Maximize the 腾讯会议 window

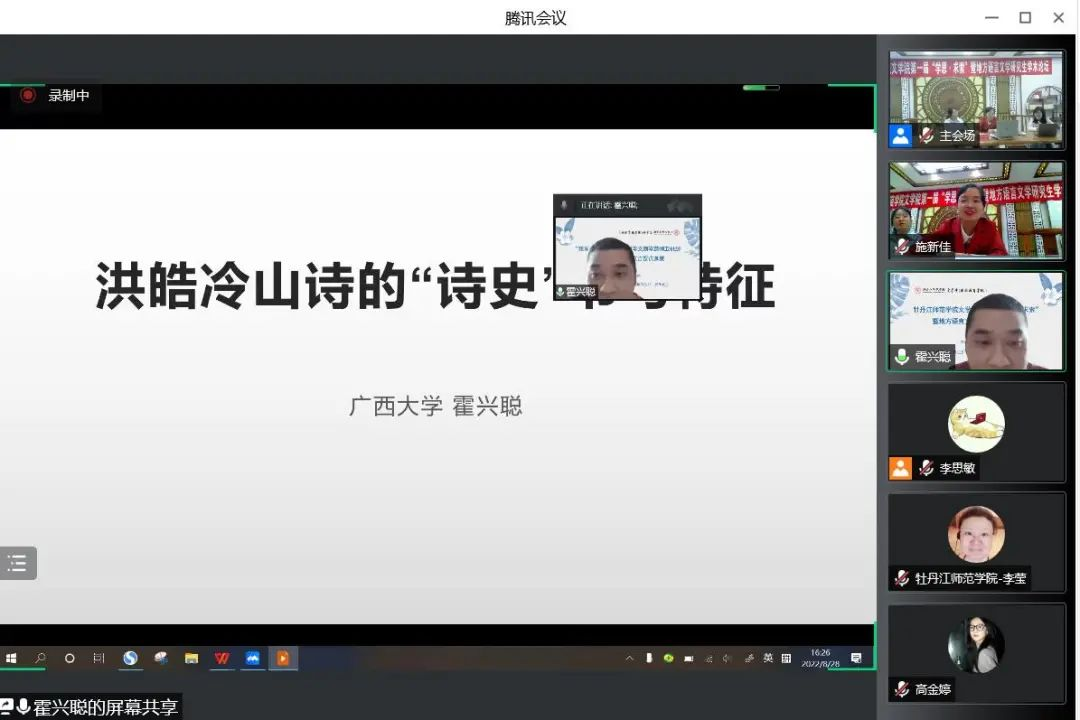tap(1025, 17)
